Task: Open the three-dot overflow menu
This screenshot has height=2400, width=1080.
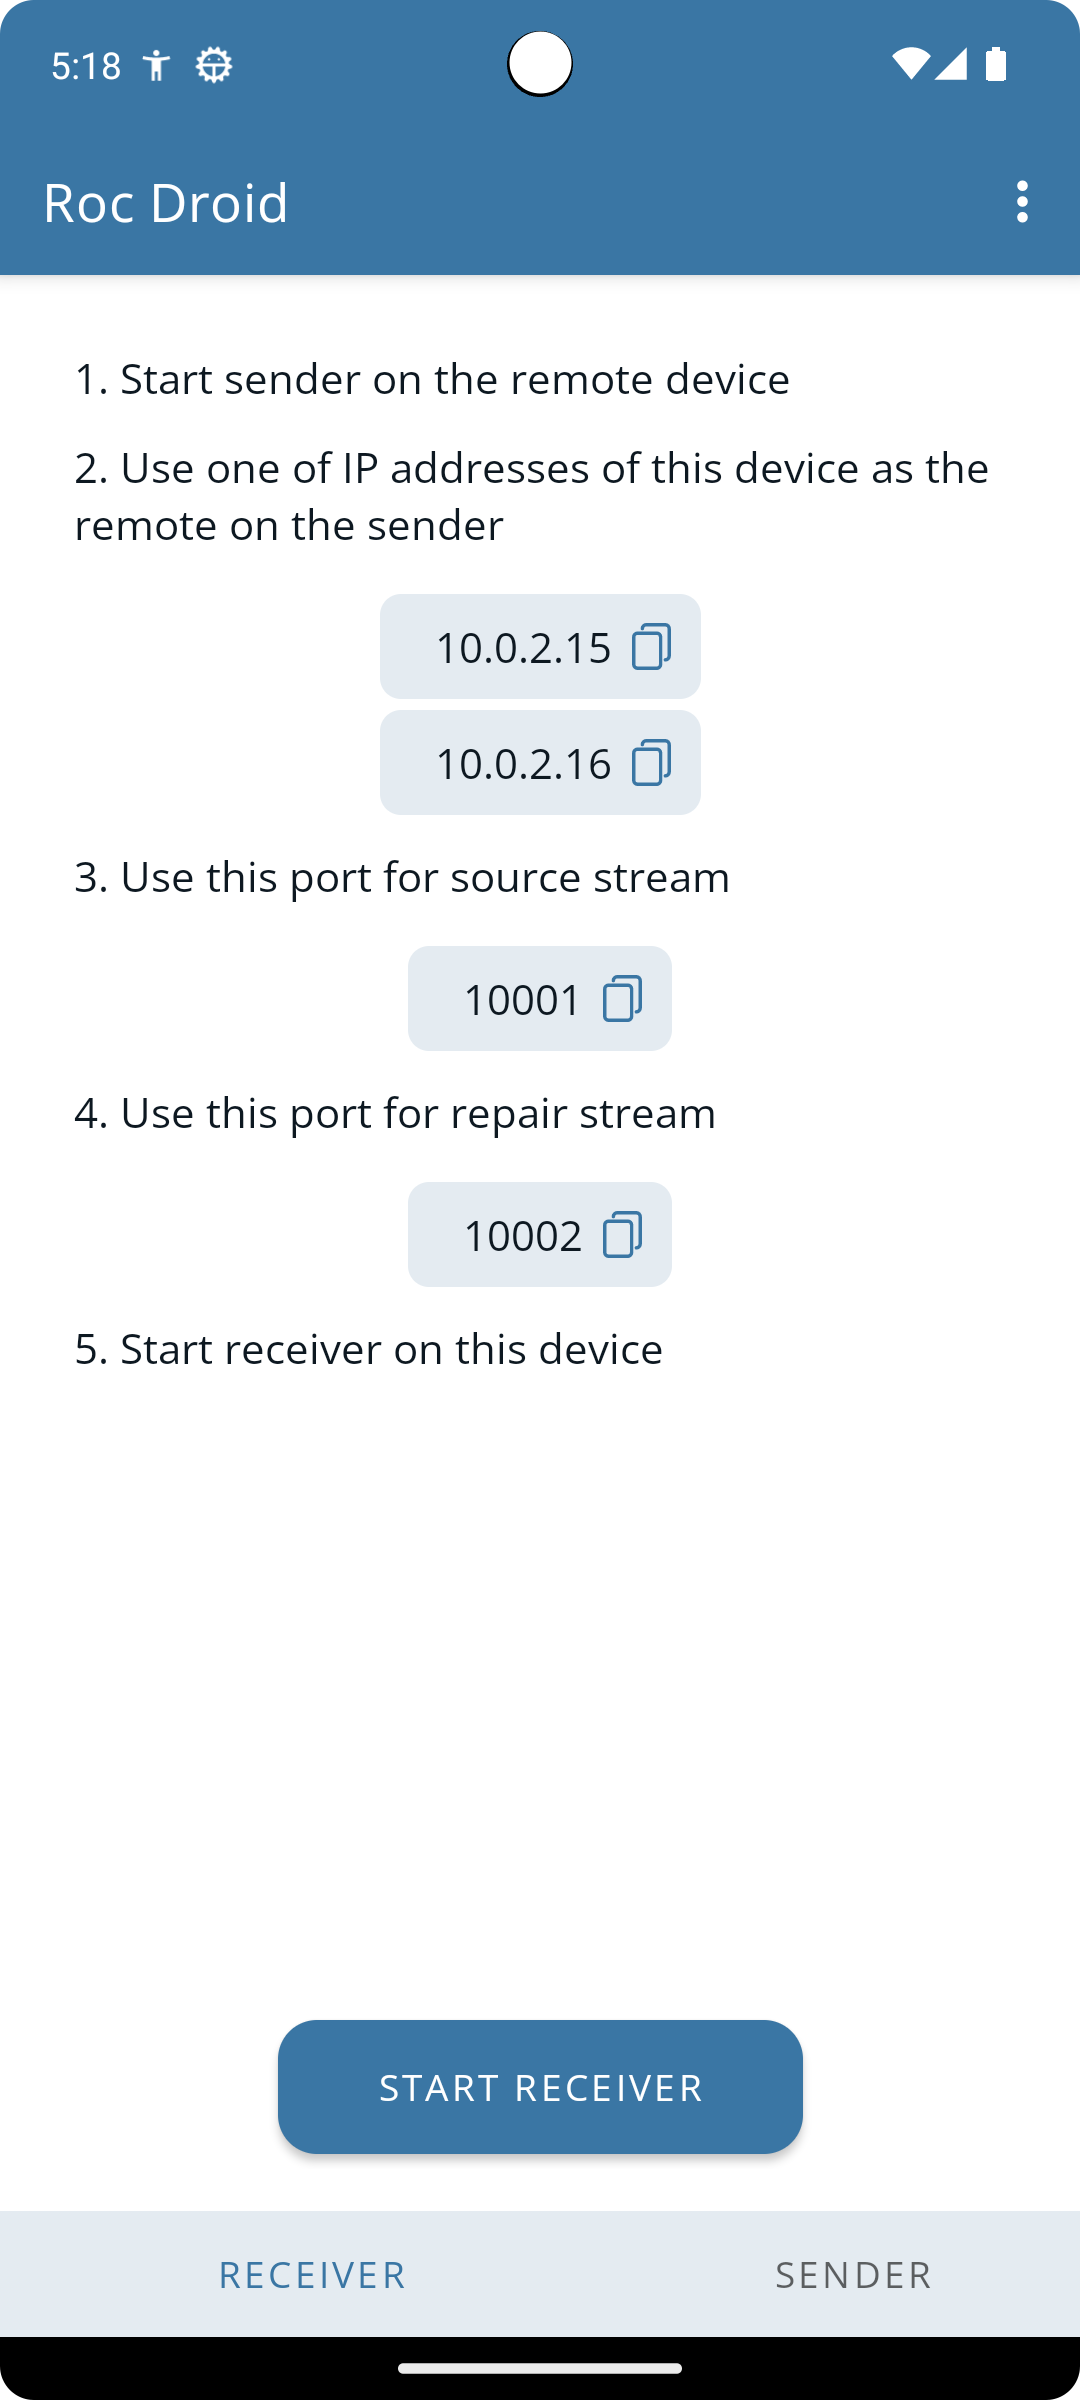Action: (x=1021, y=202)
